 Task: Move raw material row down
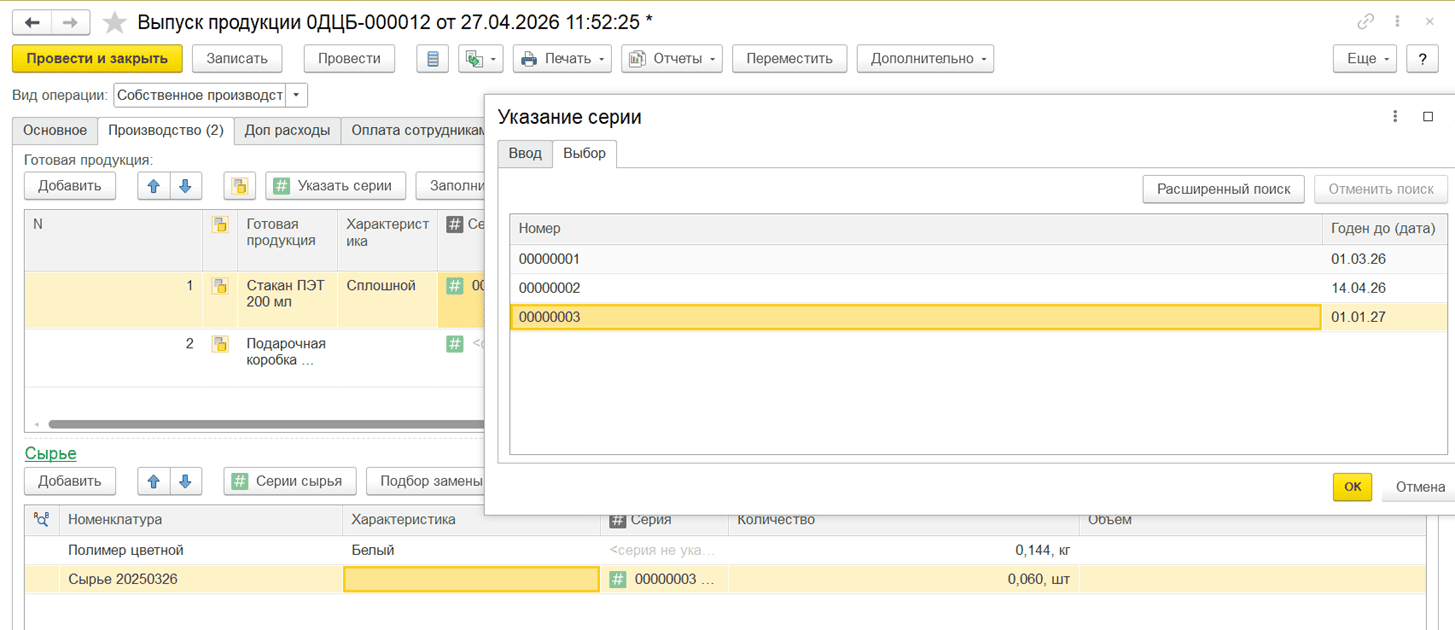pyautogui.click(x=185, y=481)
